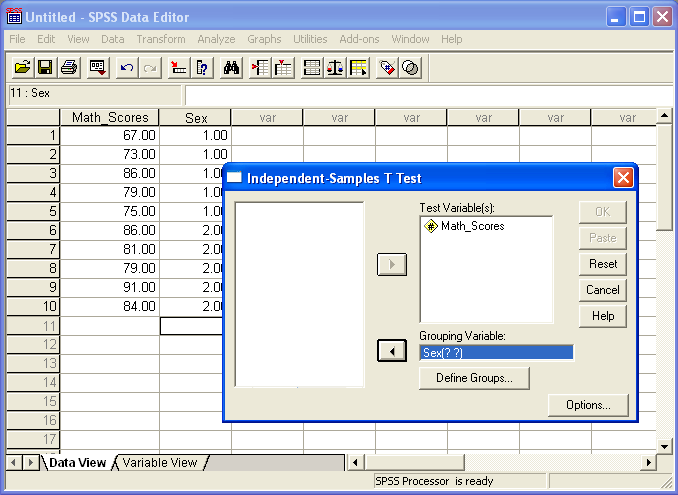Click the Find binoculars icon
Viewport: 678px width, 495px height.
231,68
